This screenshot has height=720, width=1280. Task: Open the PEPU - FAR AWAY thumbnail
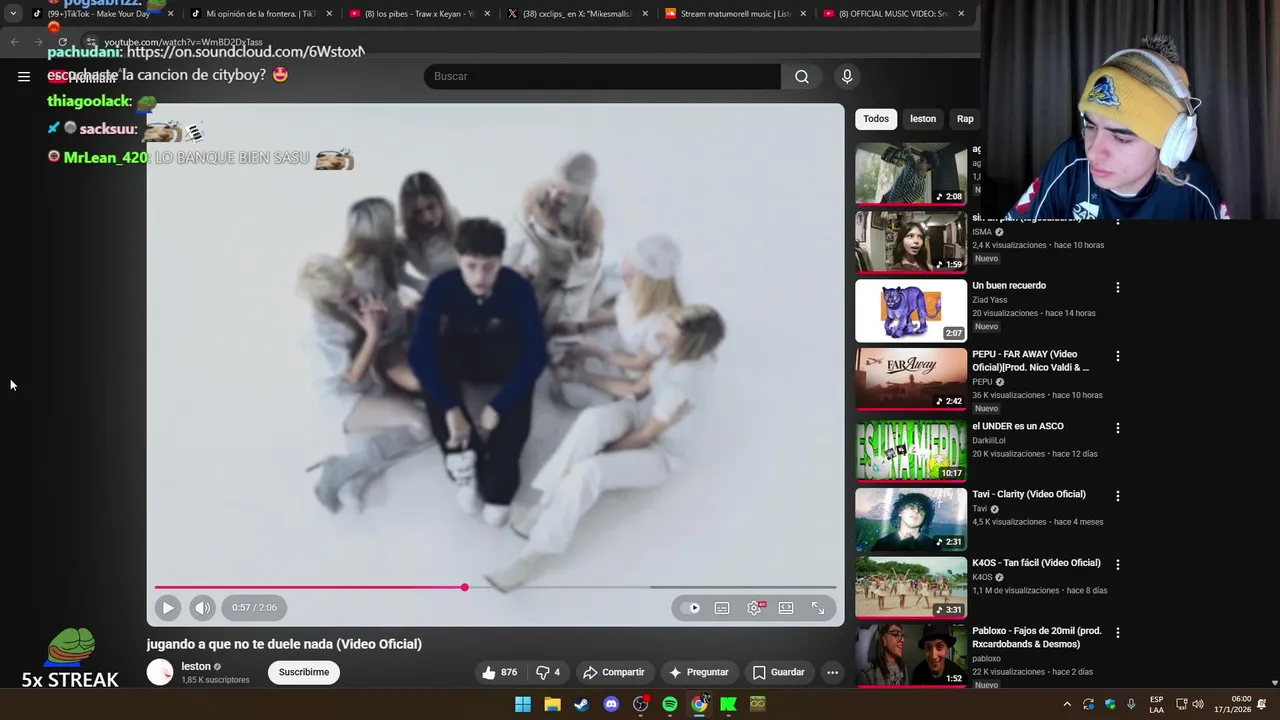(x=911, y=379)
